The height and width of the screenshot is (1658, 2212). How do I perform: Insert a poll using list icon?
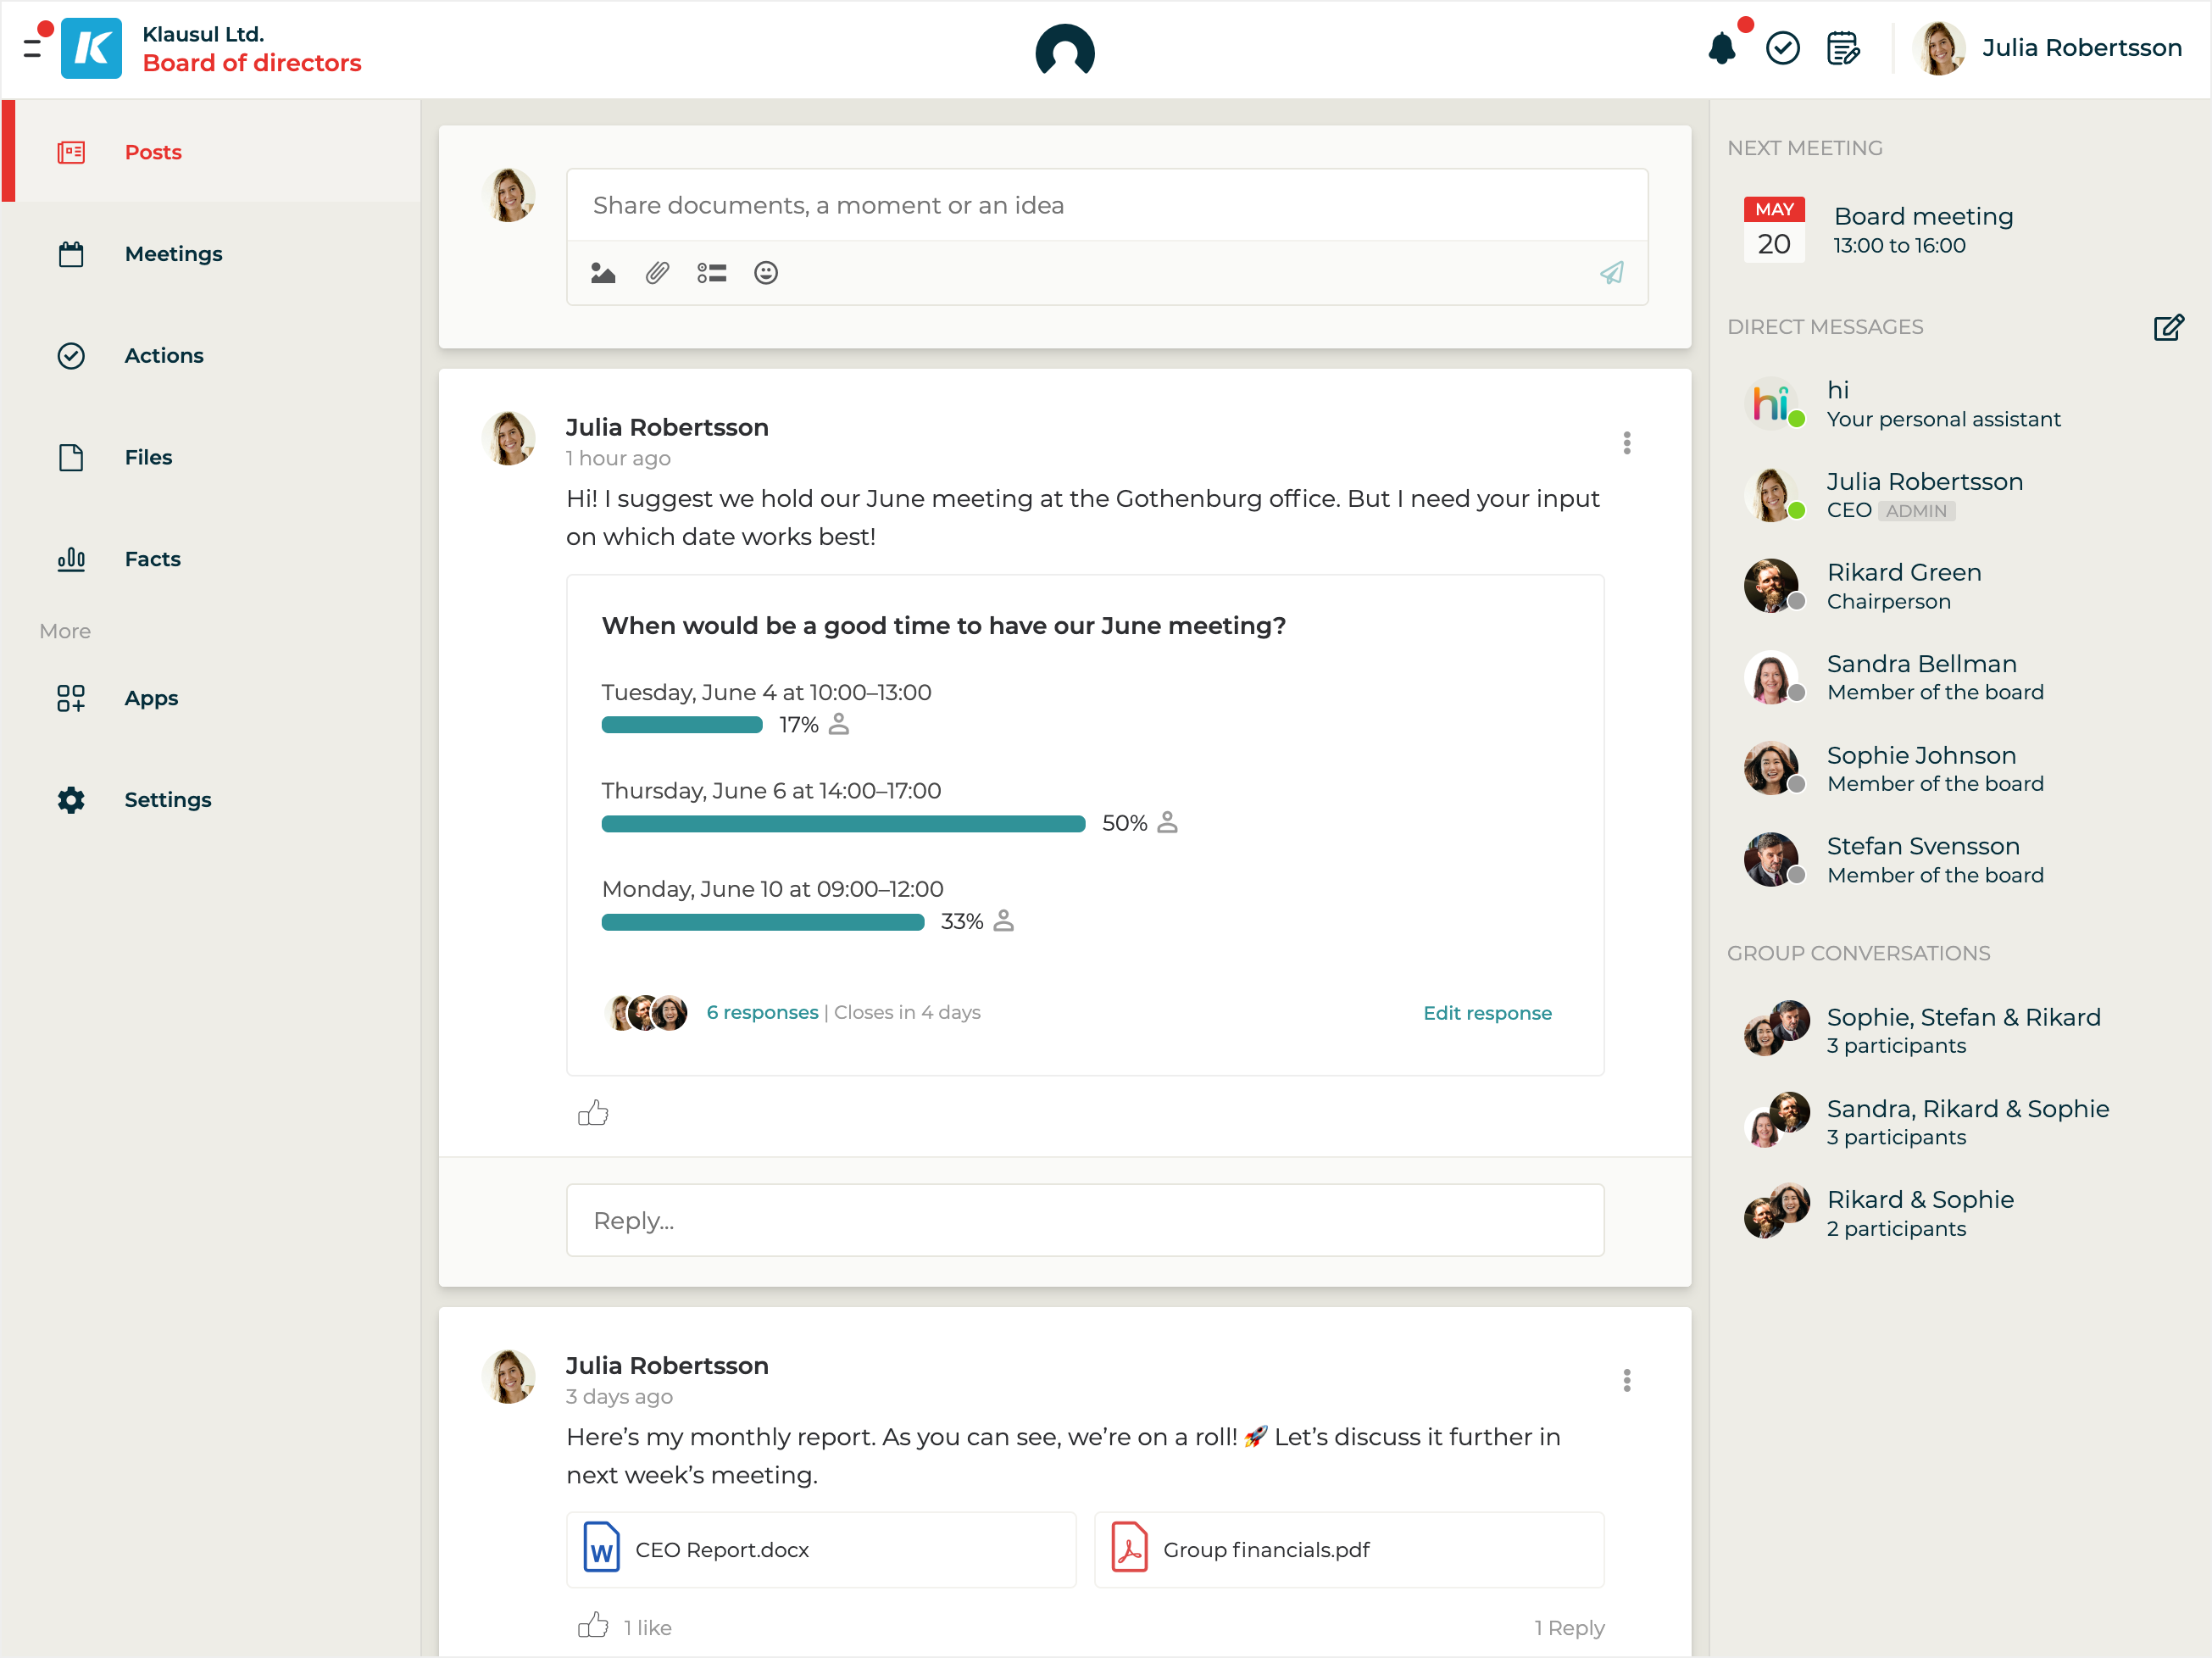click(711, 273)
